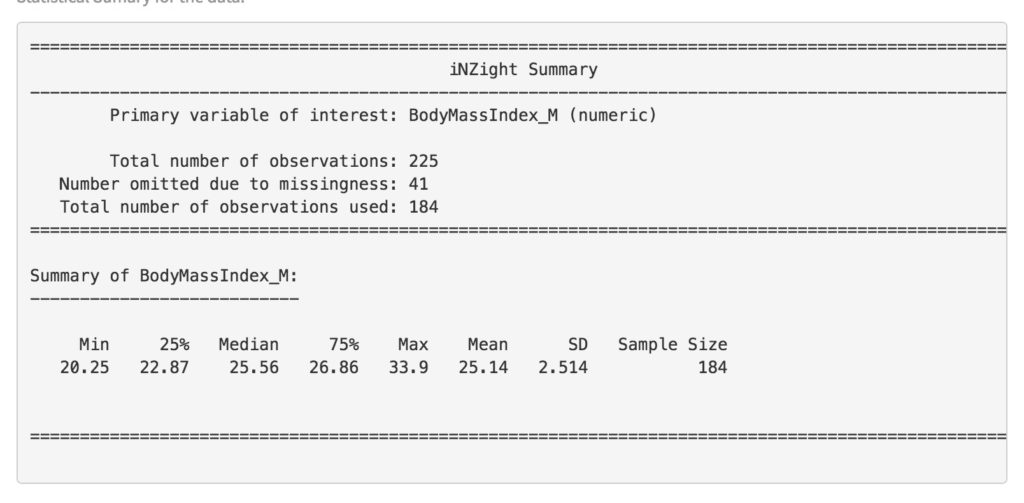This screenshot has width=1024, height=503.
Task: Click the Summary of BodyMassIndex_M heading
Action: tap(164, 276)
